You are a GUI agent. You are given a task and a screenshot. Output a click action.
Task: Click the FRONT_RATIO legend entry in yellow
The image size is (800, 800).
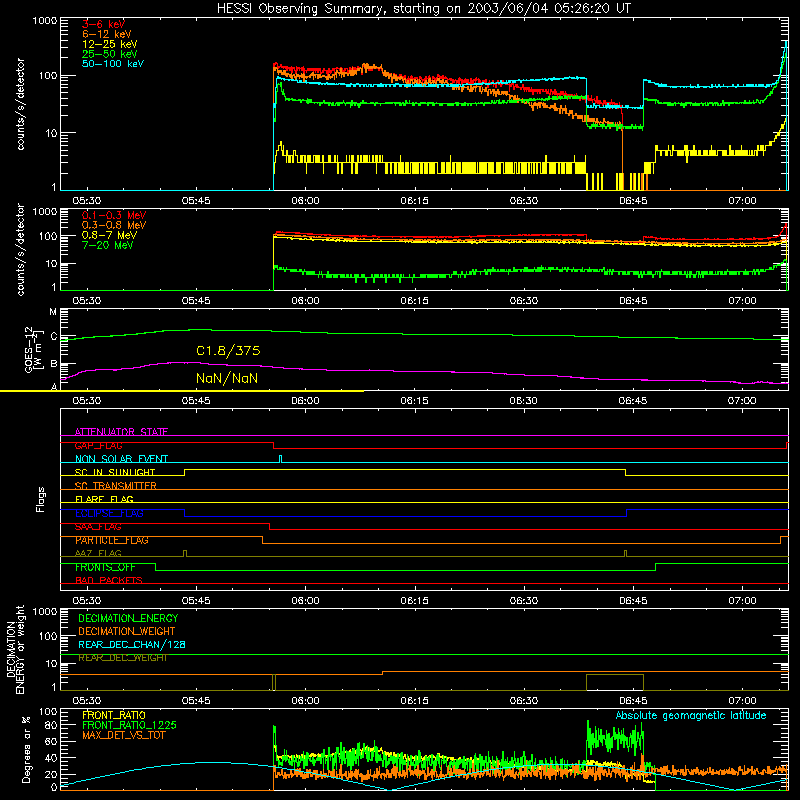pos(114,715)
